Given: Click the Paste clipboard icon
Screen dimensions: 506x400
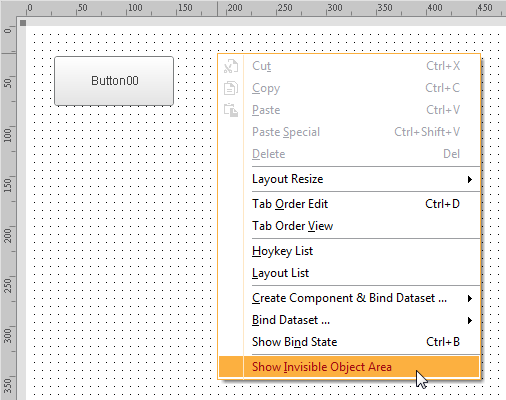Looking at the screenshot, I should [x=231, y=110].
